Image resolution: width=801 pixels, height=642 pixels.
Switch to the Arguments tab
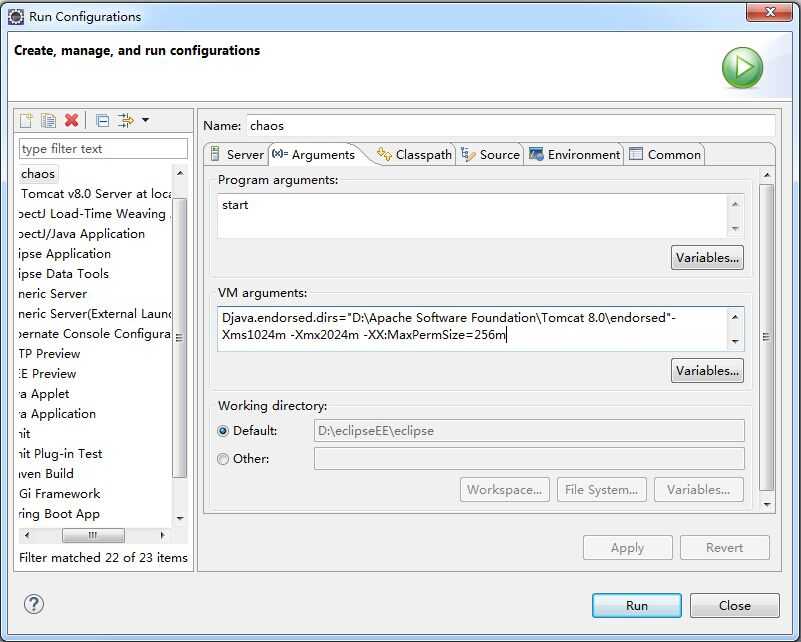(x=313, y=154)
